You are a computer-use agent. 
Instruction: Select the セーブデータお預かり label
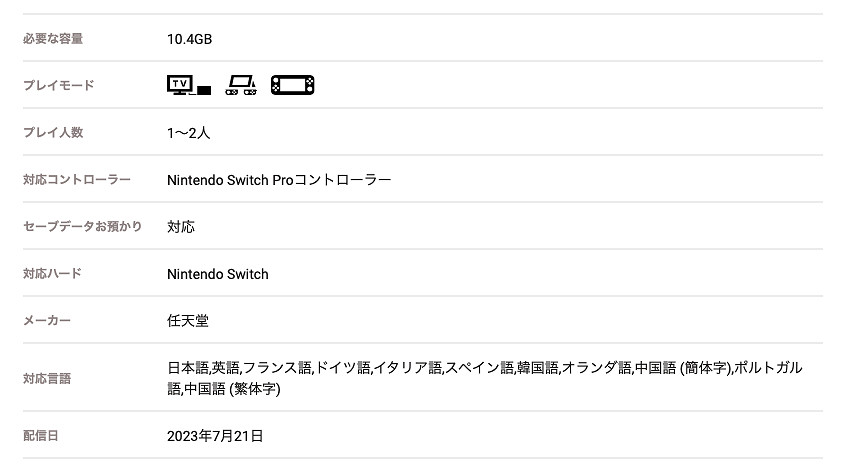(x=82, y=227)
